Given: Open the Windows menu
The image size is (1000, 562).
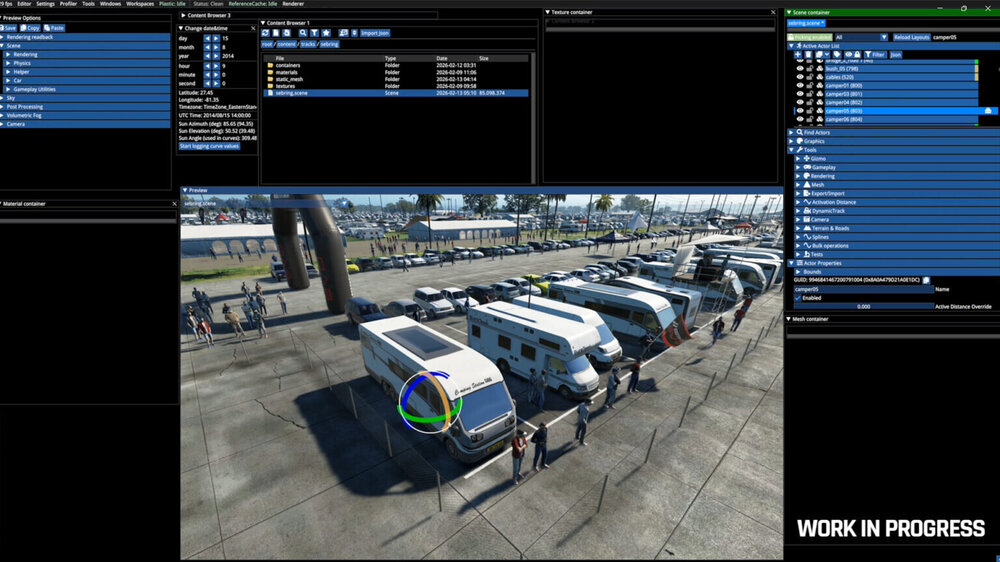Looking at the screenshot, I should [110, 4].
